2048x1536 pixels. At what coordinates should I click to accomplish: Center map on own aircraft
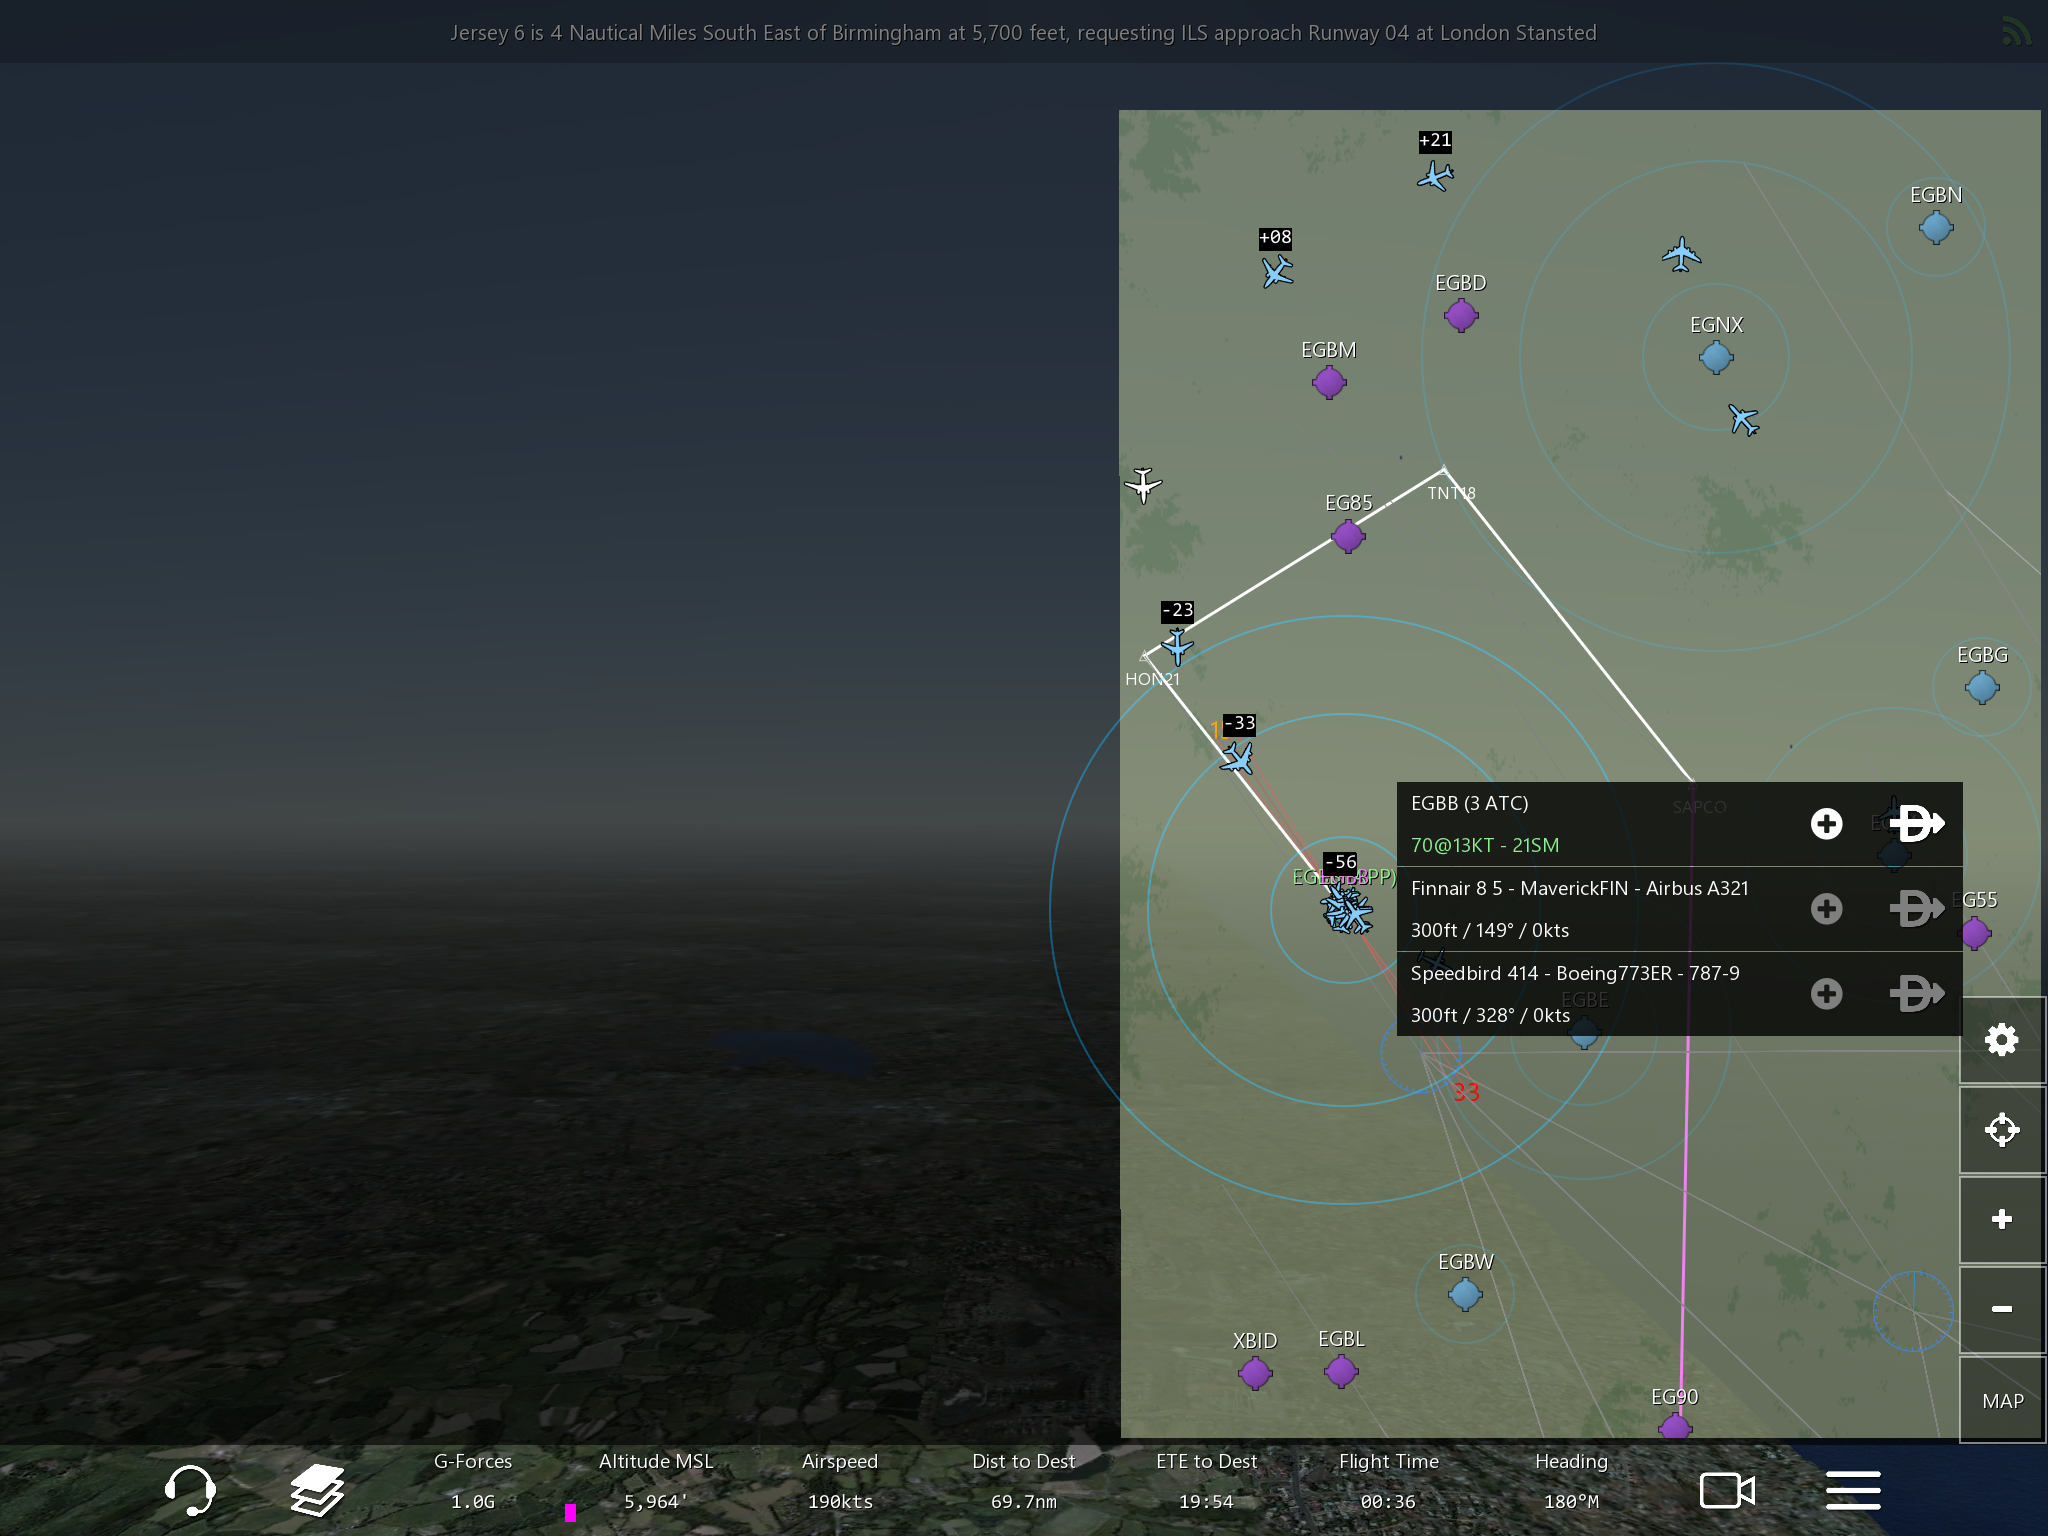(2001, 1130)
